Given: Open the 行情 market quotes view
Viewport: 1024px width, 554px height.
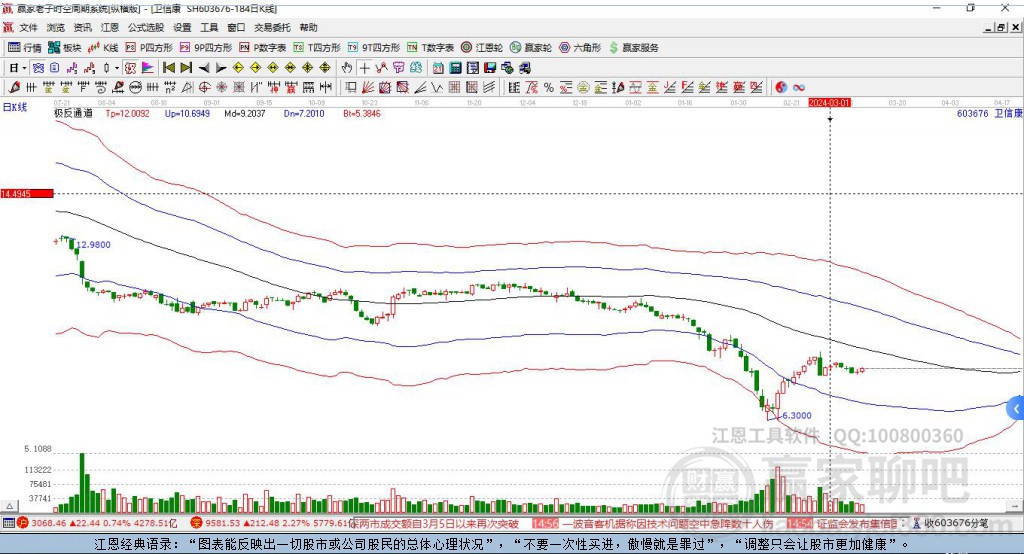Looking at the screenshot, I should pyautogui.click(x=24, y=48).
